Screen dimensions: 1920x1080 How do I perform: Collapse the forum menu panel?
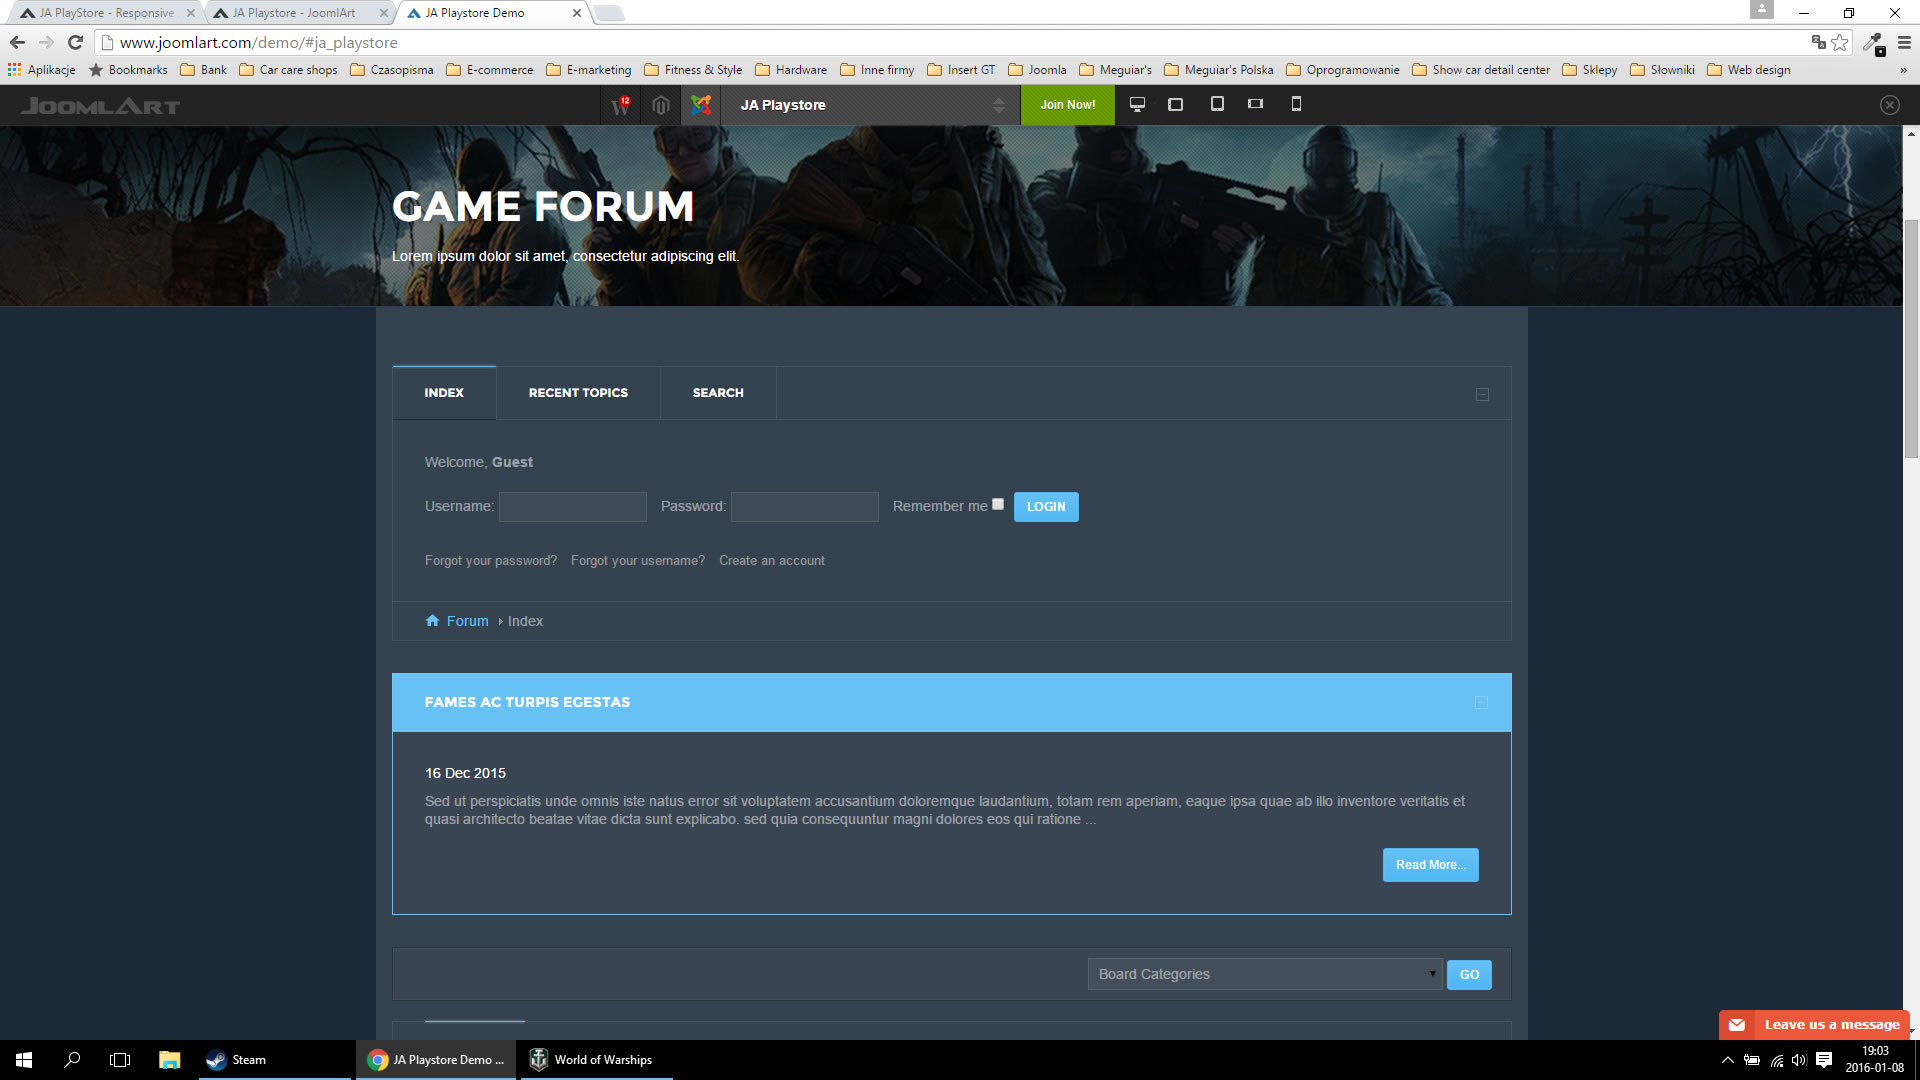(1482, 394)
